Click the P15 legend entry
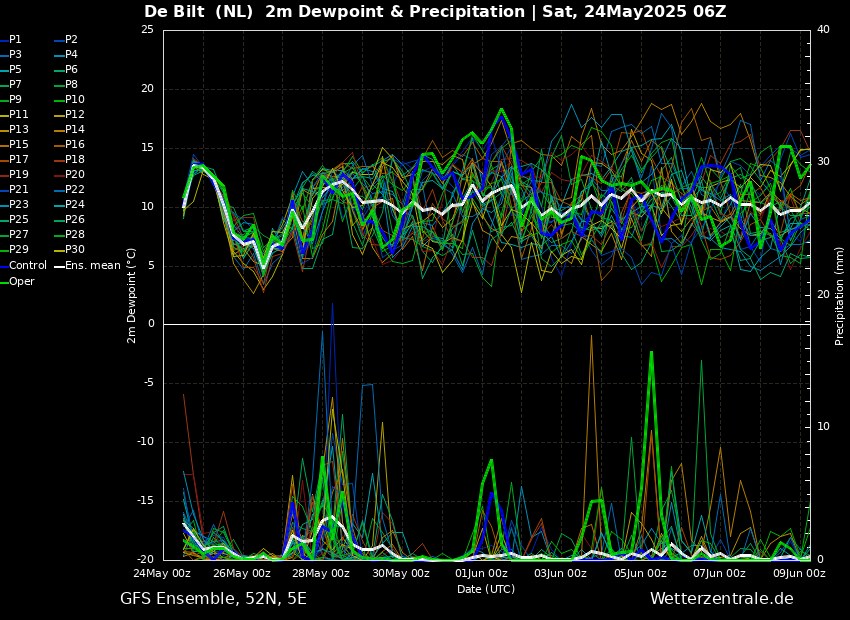Viewport: 850px width, 620px height. click(x=14, y=144)
